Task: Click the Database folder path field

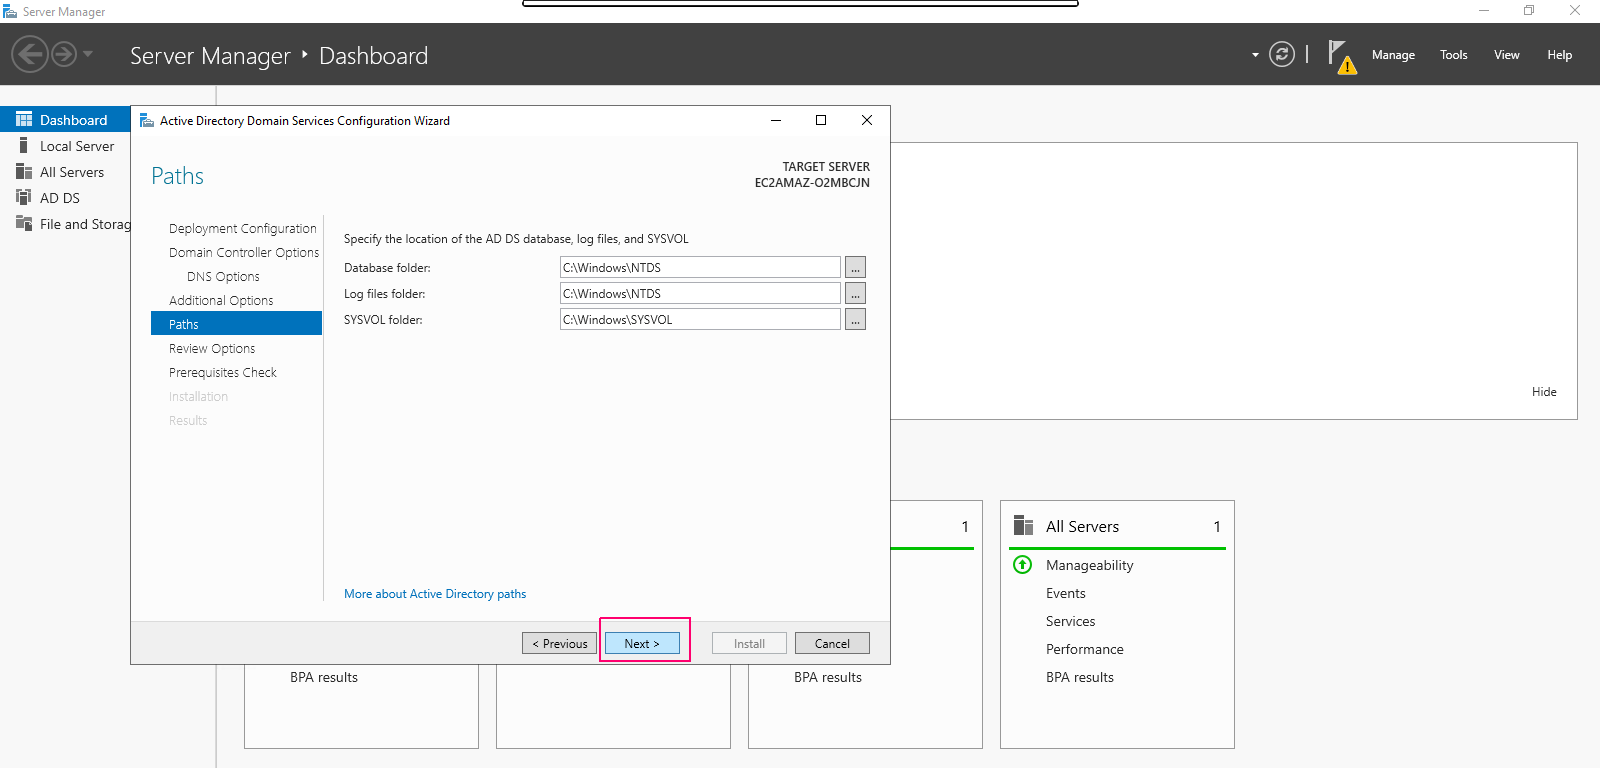Action: [x=700, y=267]
